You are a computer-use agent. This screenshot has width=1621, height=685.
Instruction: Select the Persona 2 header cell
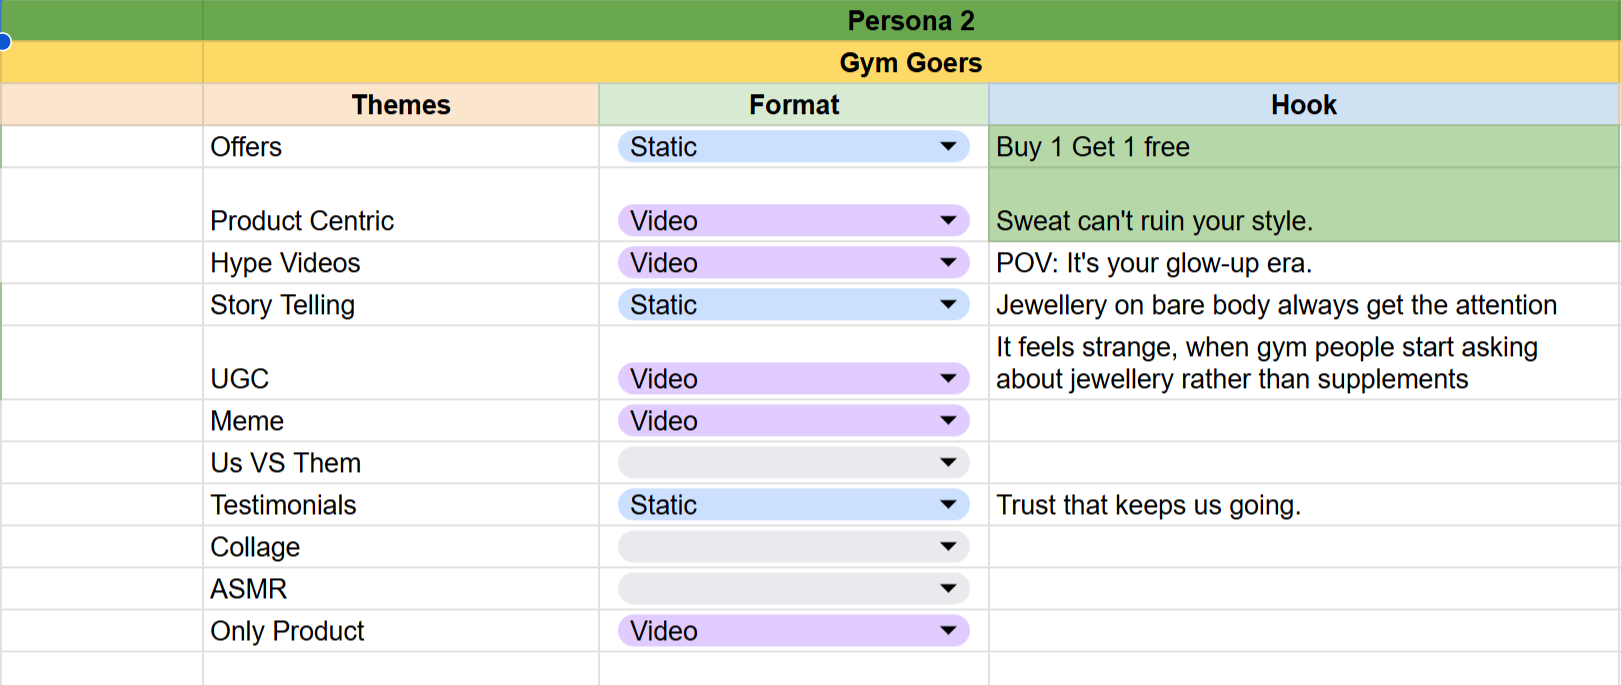(910, 21)
